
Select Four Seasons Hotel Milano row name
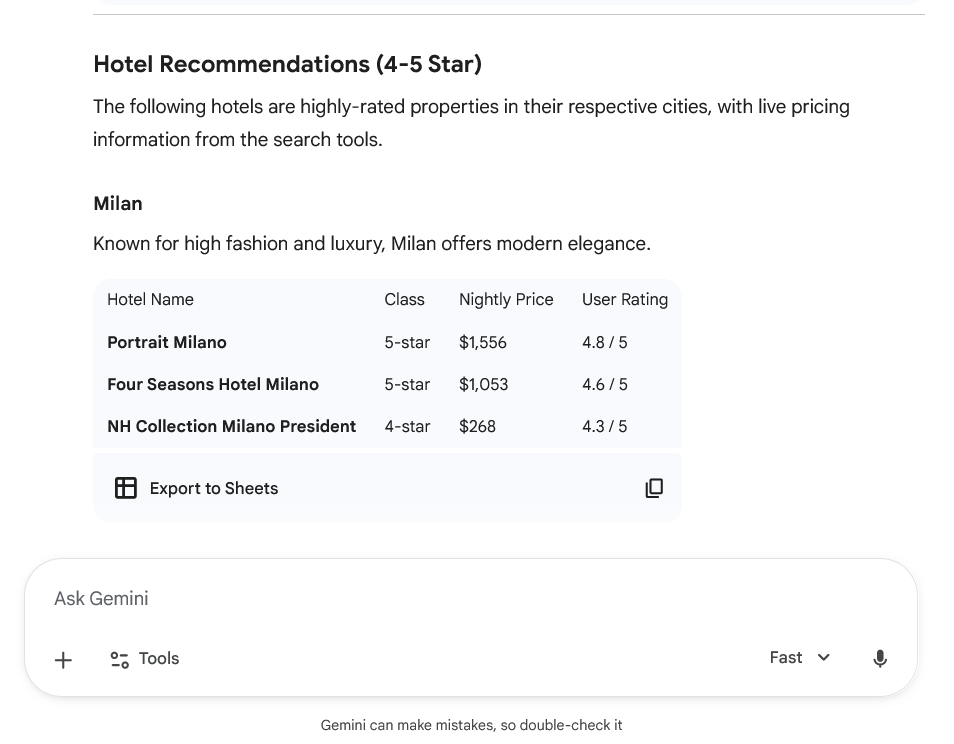(213, 384)
